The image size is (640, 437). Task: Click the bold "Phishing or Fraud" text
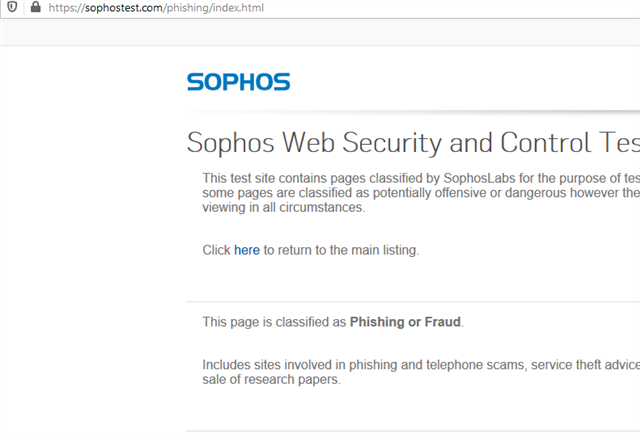click(405, 322)
